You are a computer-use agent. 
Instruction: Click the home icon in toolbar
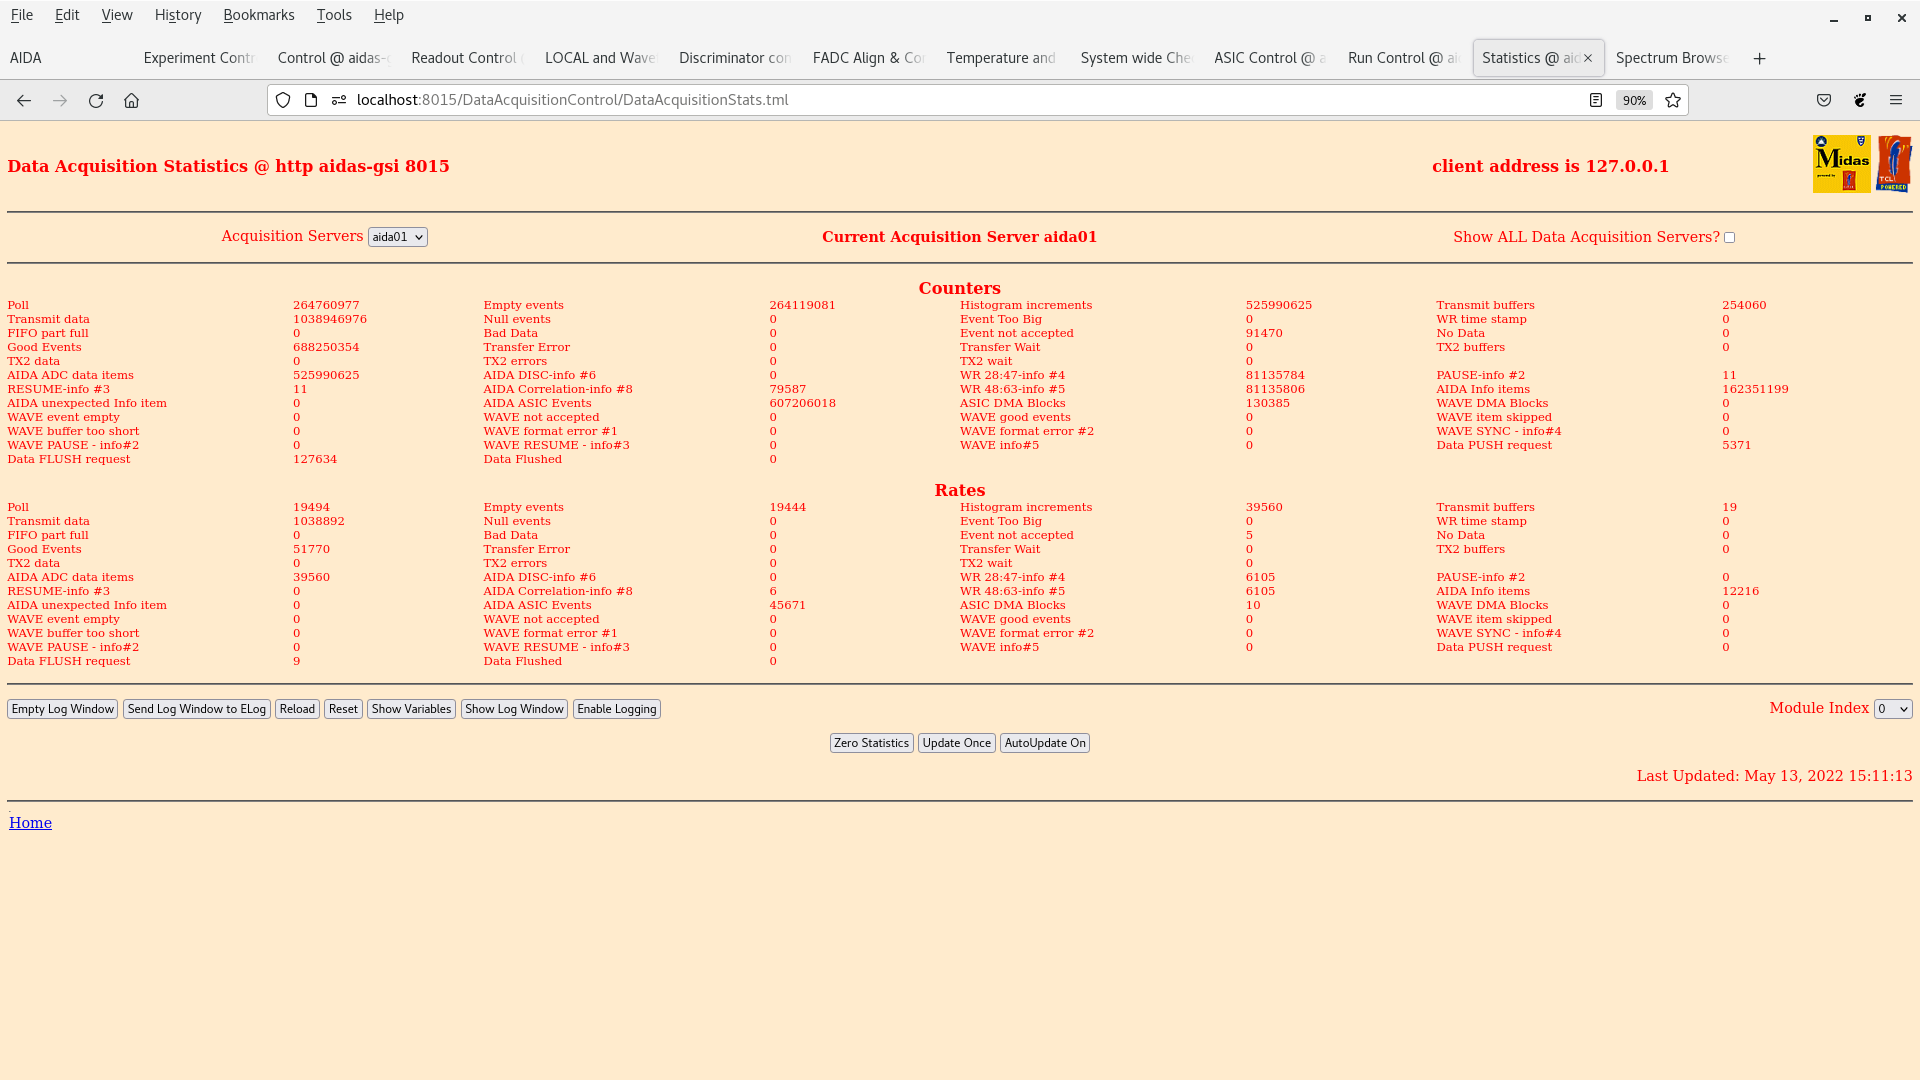click(131, 100)
